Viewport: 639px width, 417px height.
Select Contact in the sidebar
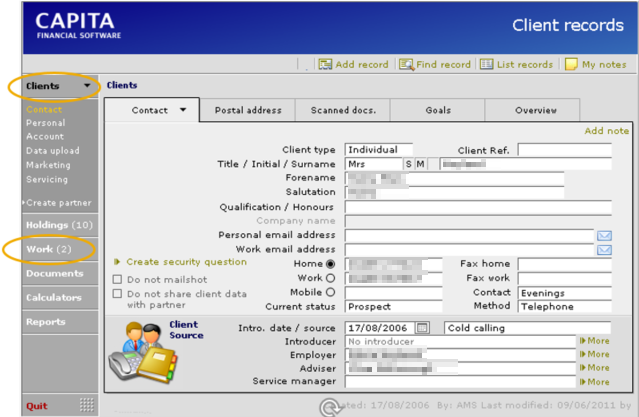pyautogui.click(x=44, y=109)
